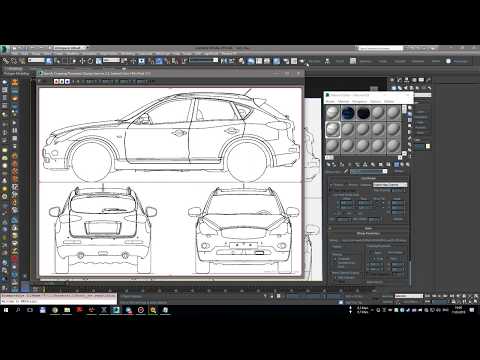
Task: Click Reset Map/Material icon
Action: (349, 164)
